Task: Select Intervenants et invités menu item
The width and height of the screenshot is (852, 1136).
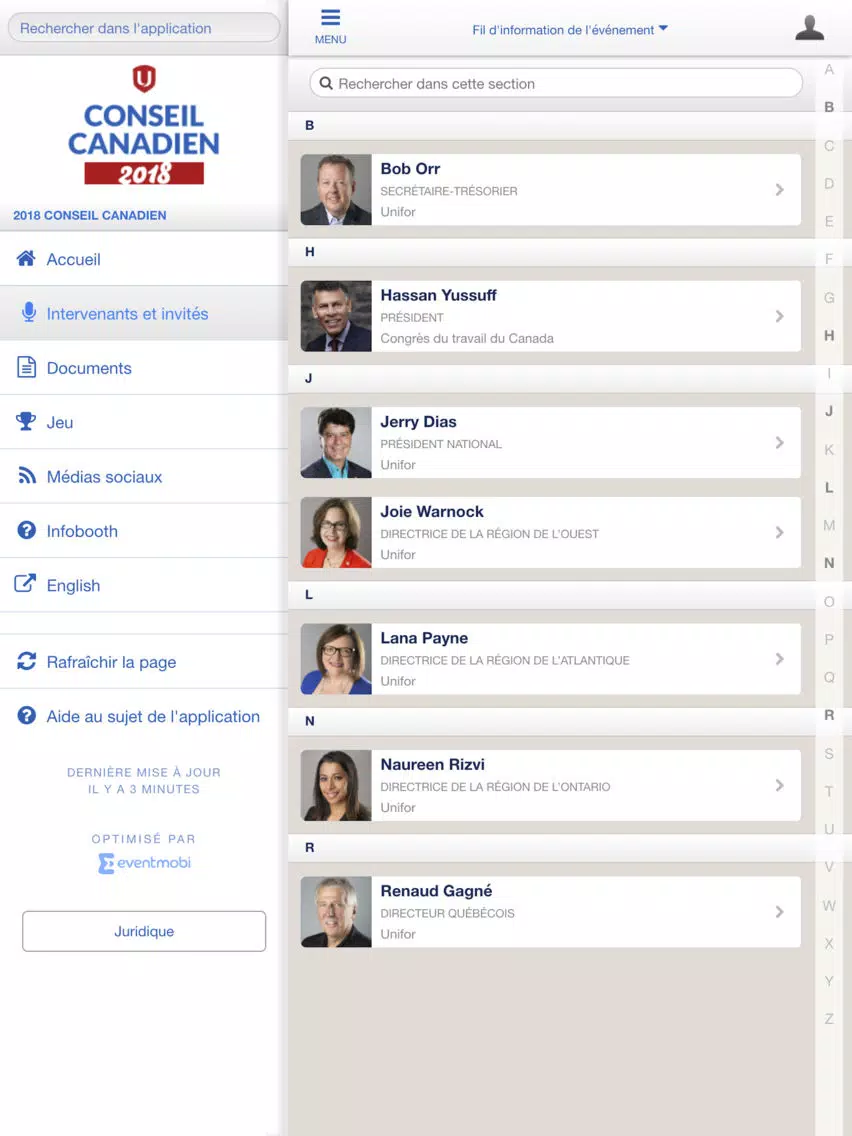Action: 143,313
